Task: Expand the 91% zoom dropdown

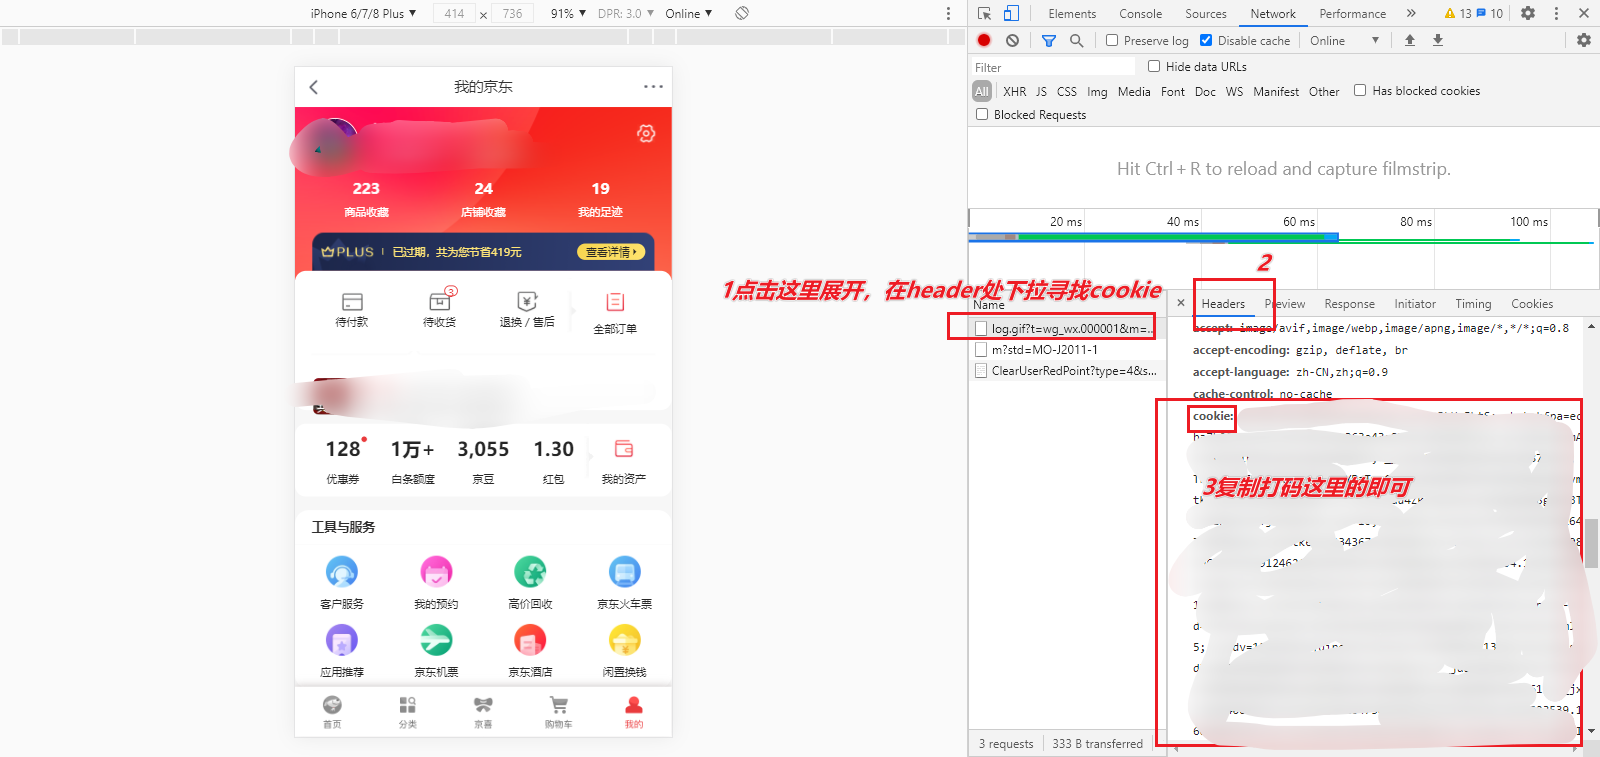Action: tap(568, 13)
